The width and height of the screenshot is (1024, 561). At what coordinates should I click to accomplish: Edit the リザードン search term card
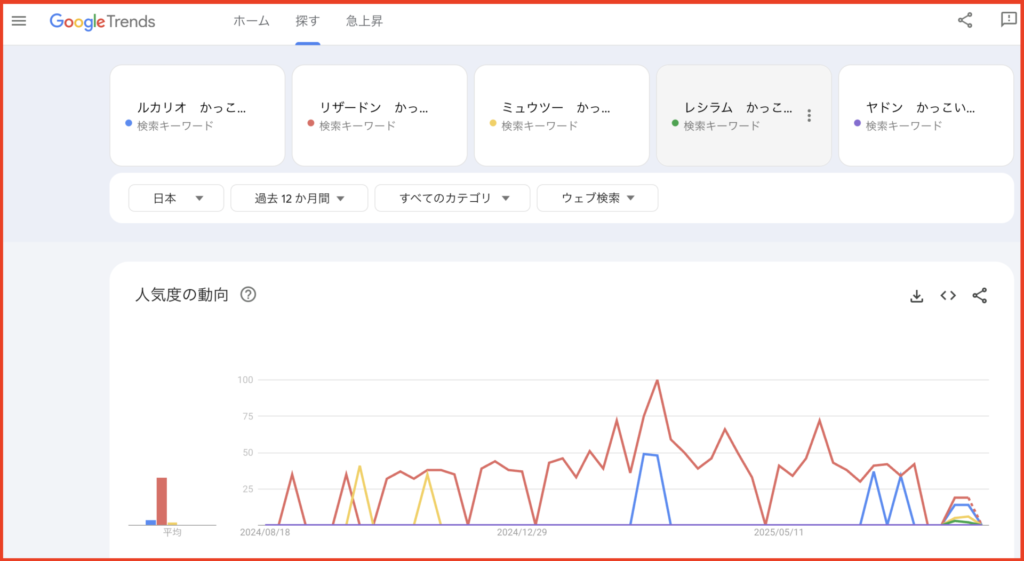(379, 116)
